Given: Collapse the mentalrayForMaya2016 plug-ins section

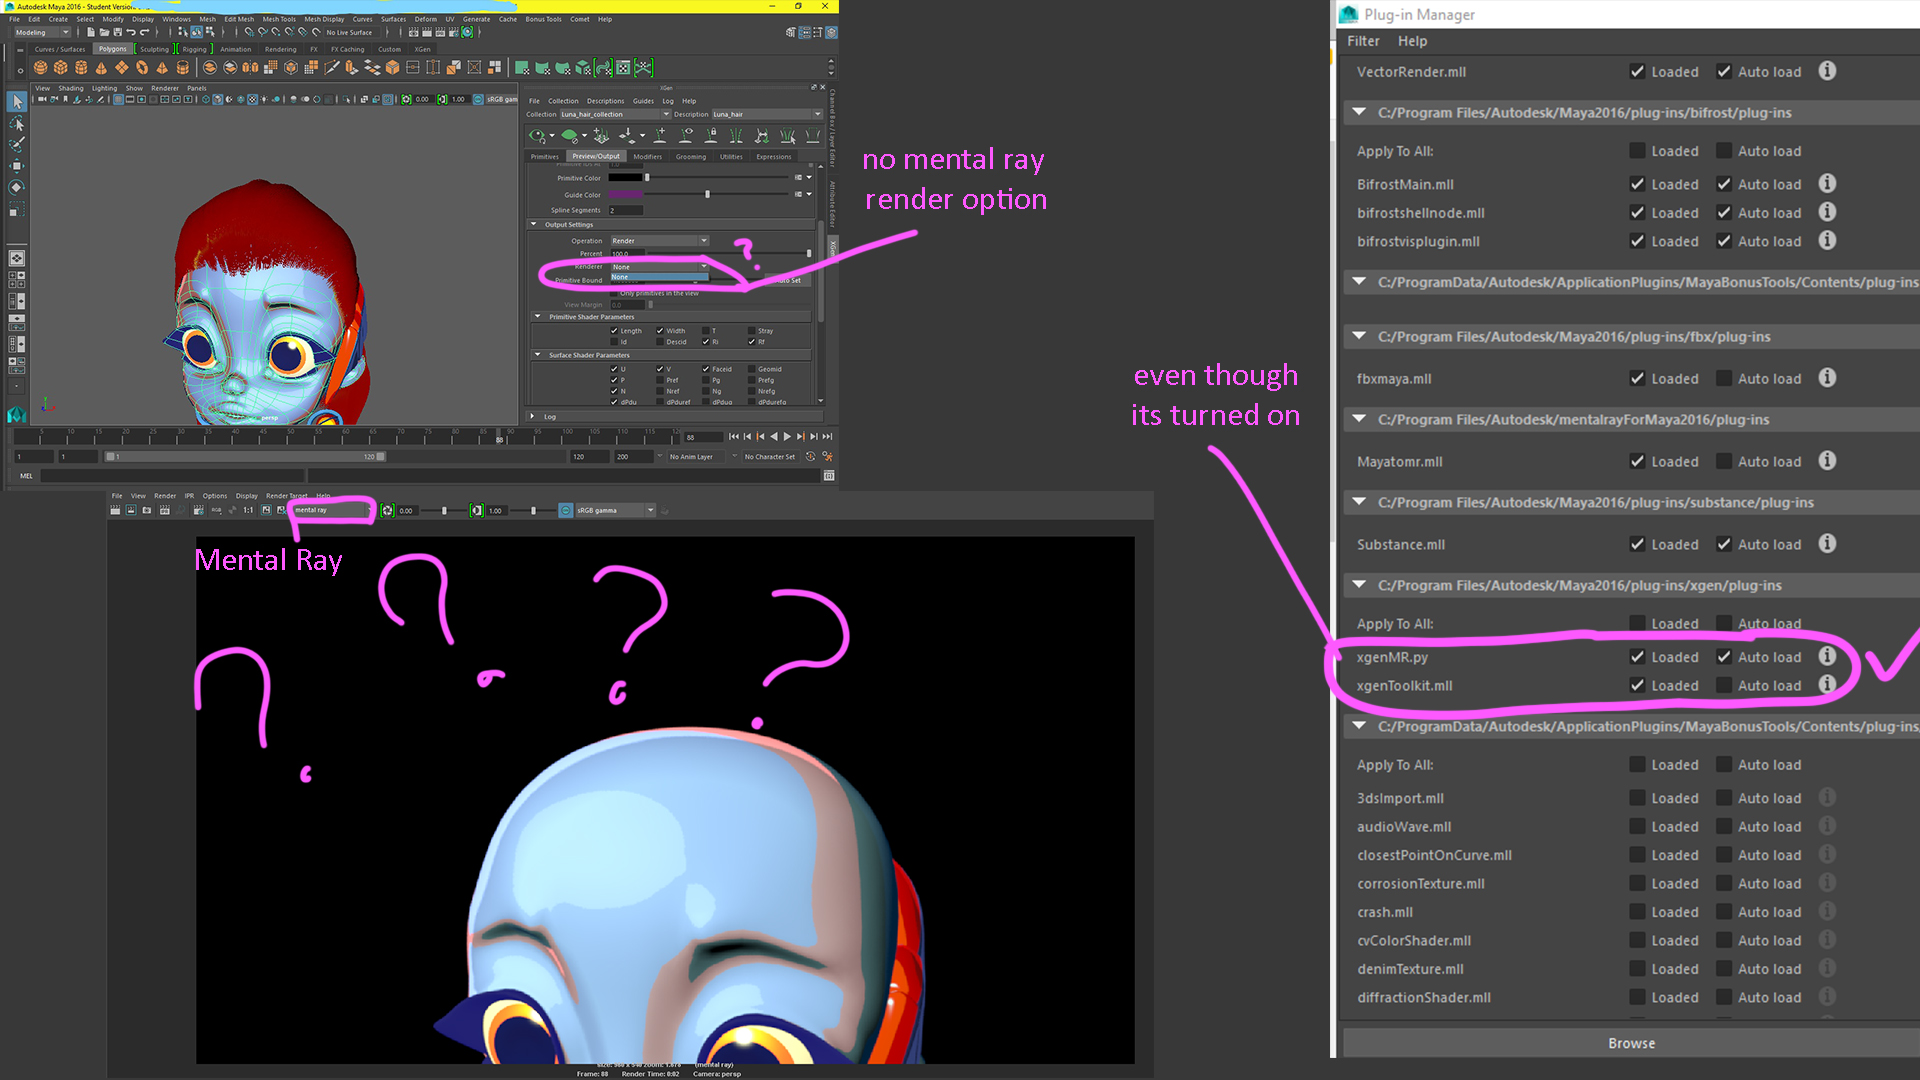Looking at the screenshot, I should pos(1359,419).
